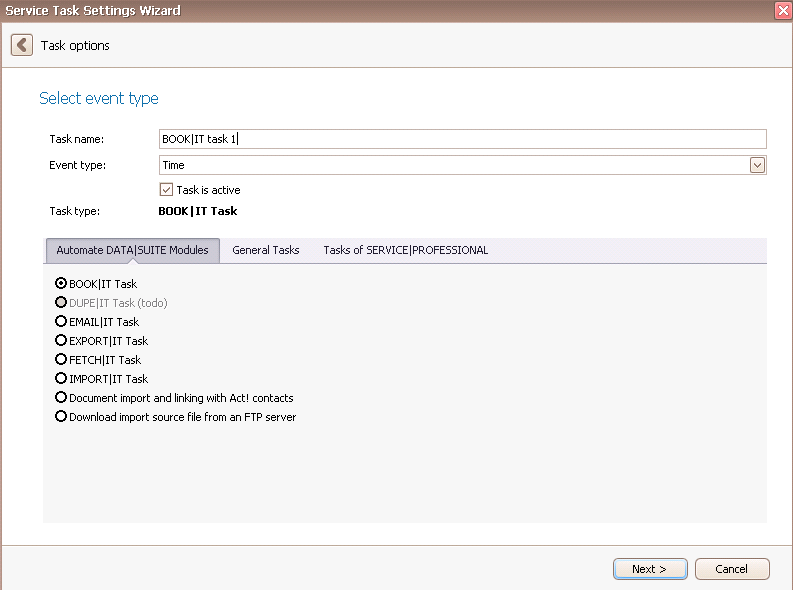
Task: Select BOOK|IT Task radio button
Action: 61,283
